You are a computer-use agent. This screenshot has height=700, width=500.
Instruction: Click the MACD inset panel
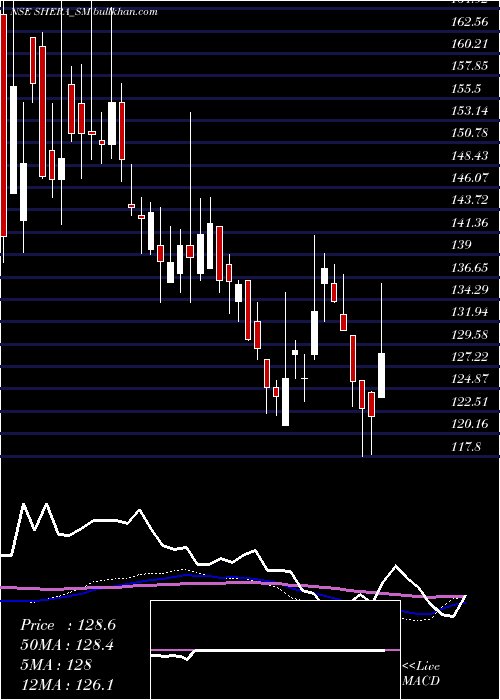[x=275, y=650]
